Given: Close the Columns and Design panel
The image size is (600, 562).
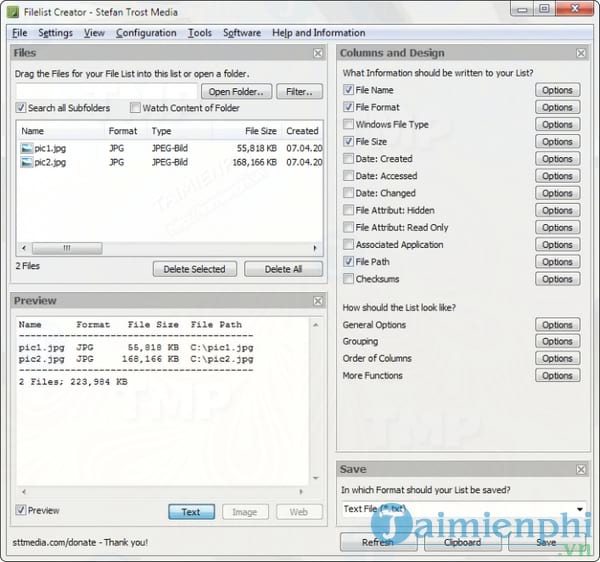Looking at the screenshot, I should (x=581, y=53).
